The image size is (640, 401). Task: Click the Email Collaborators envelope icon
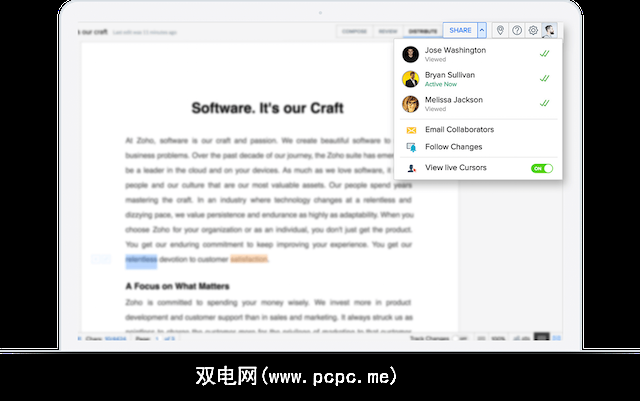pyautogui.click(x=411, y=130)
